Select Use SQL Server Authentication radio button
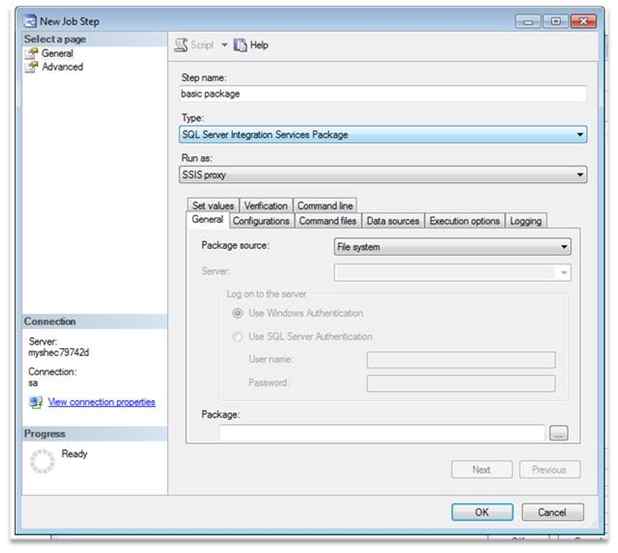The width and height of the screenshot is (618, 553). pyautogui.click(x=238, y=337)
